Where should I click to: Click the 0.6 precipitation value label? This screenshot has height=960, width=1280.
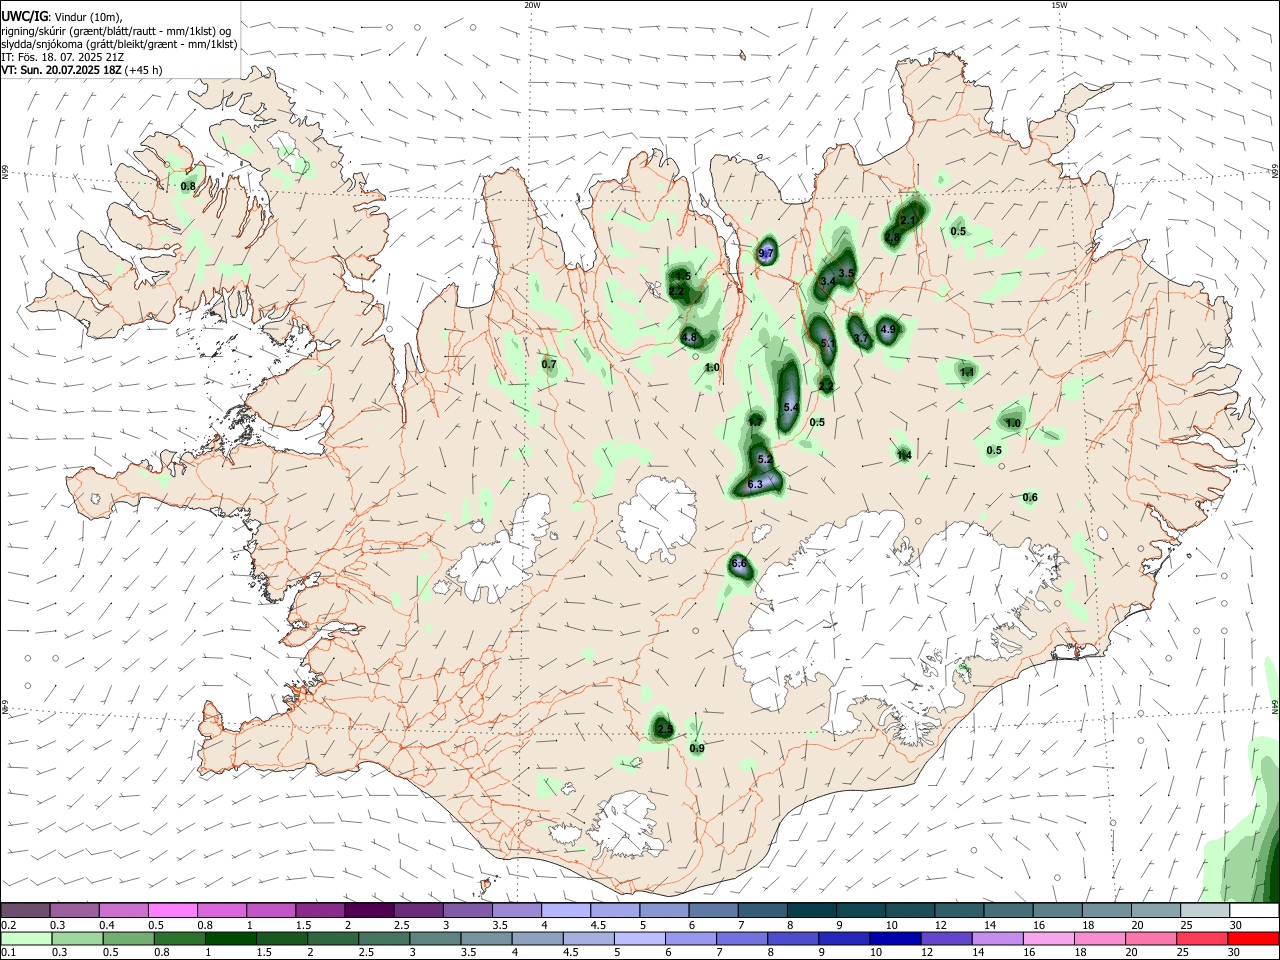click(1030, 497)
